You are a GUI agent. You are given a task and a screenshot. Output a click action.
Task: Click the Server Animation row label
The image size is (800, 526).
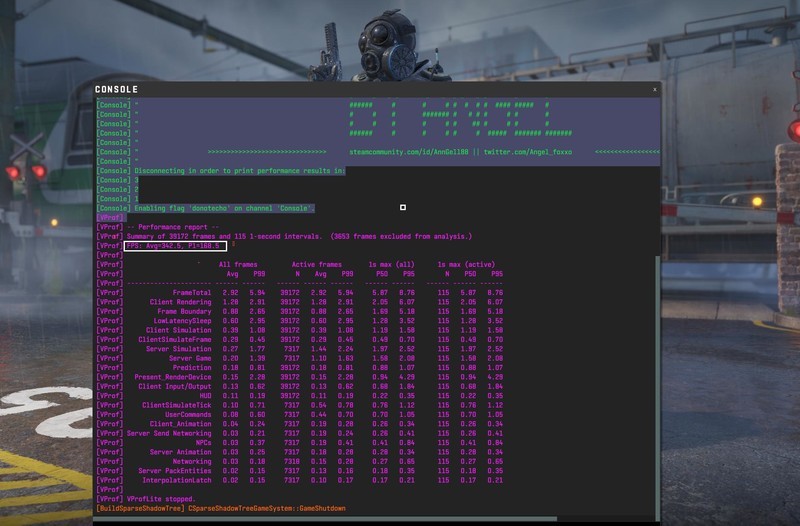click(181, 452)
